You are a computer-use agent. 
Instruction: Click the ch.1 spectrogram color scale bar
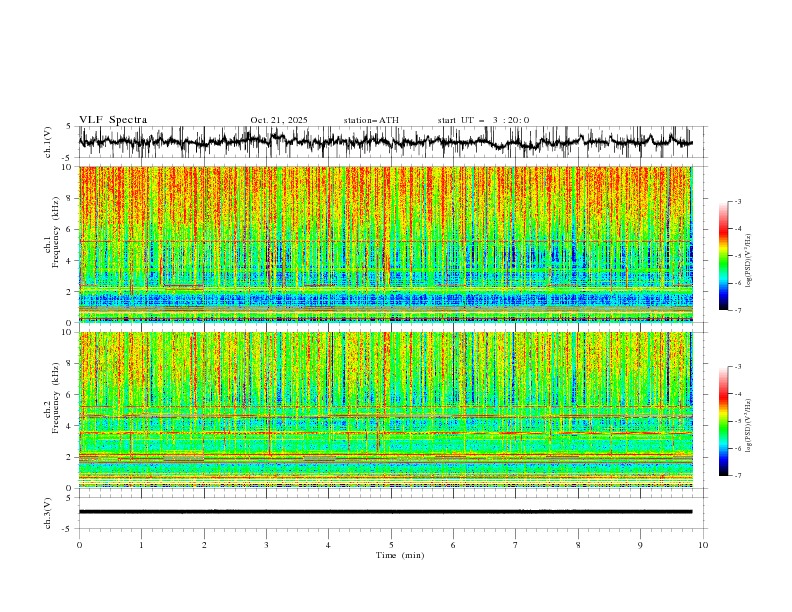tap(724, 255)
